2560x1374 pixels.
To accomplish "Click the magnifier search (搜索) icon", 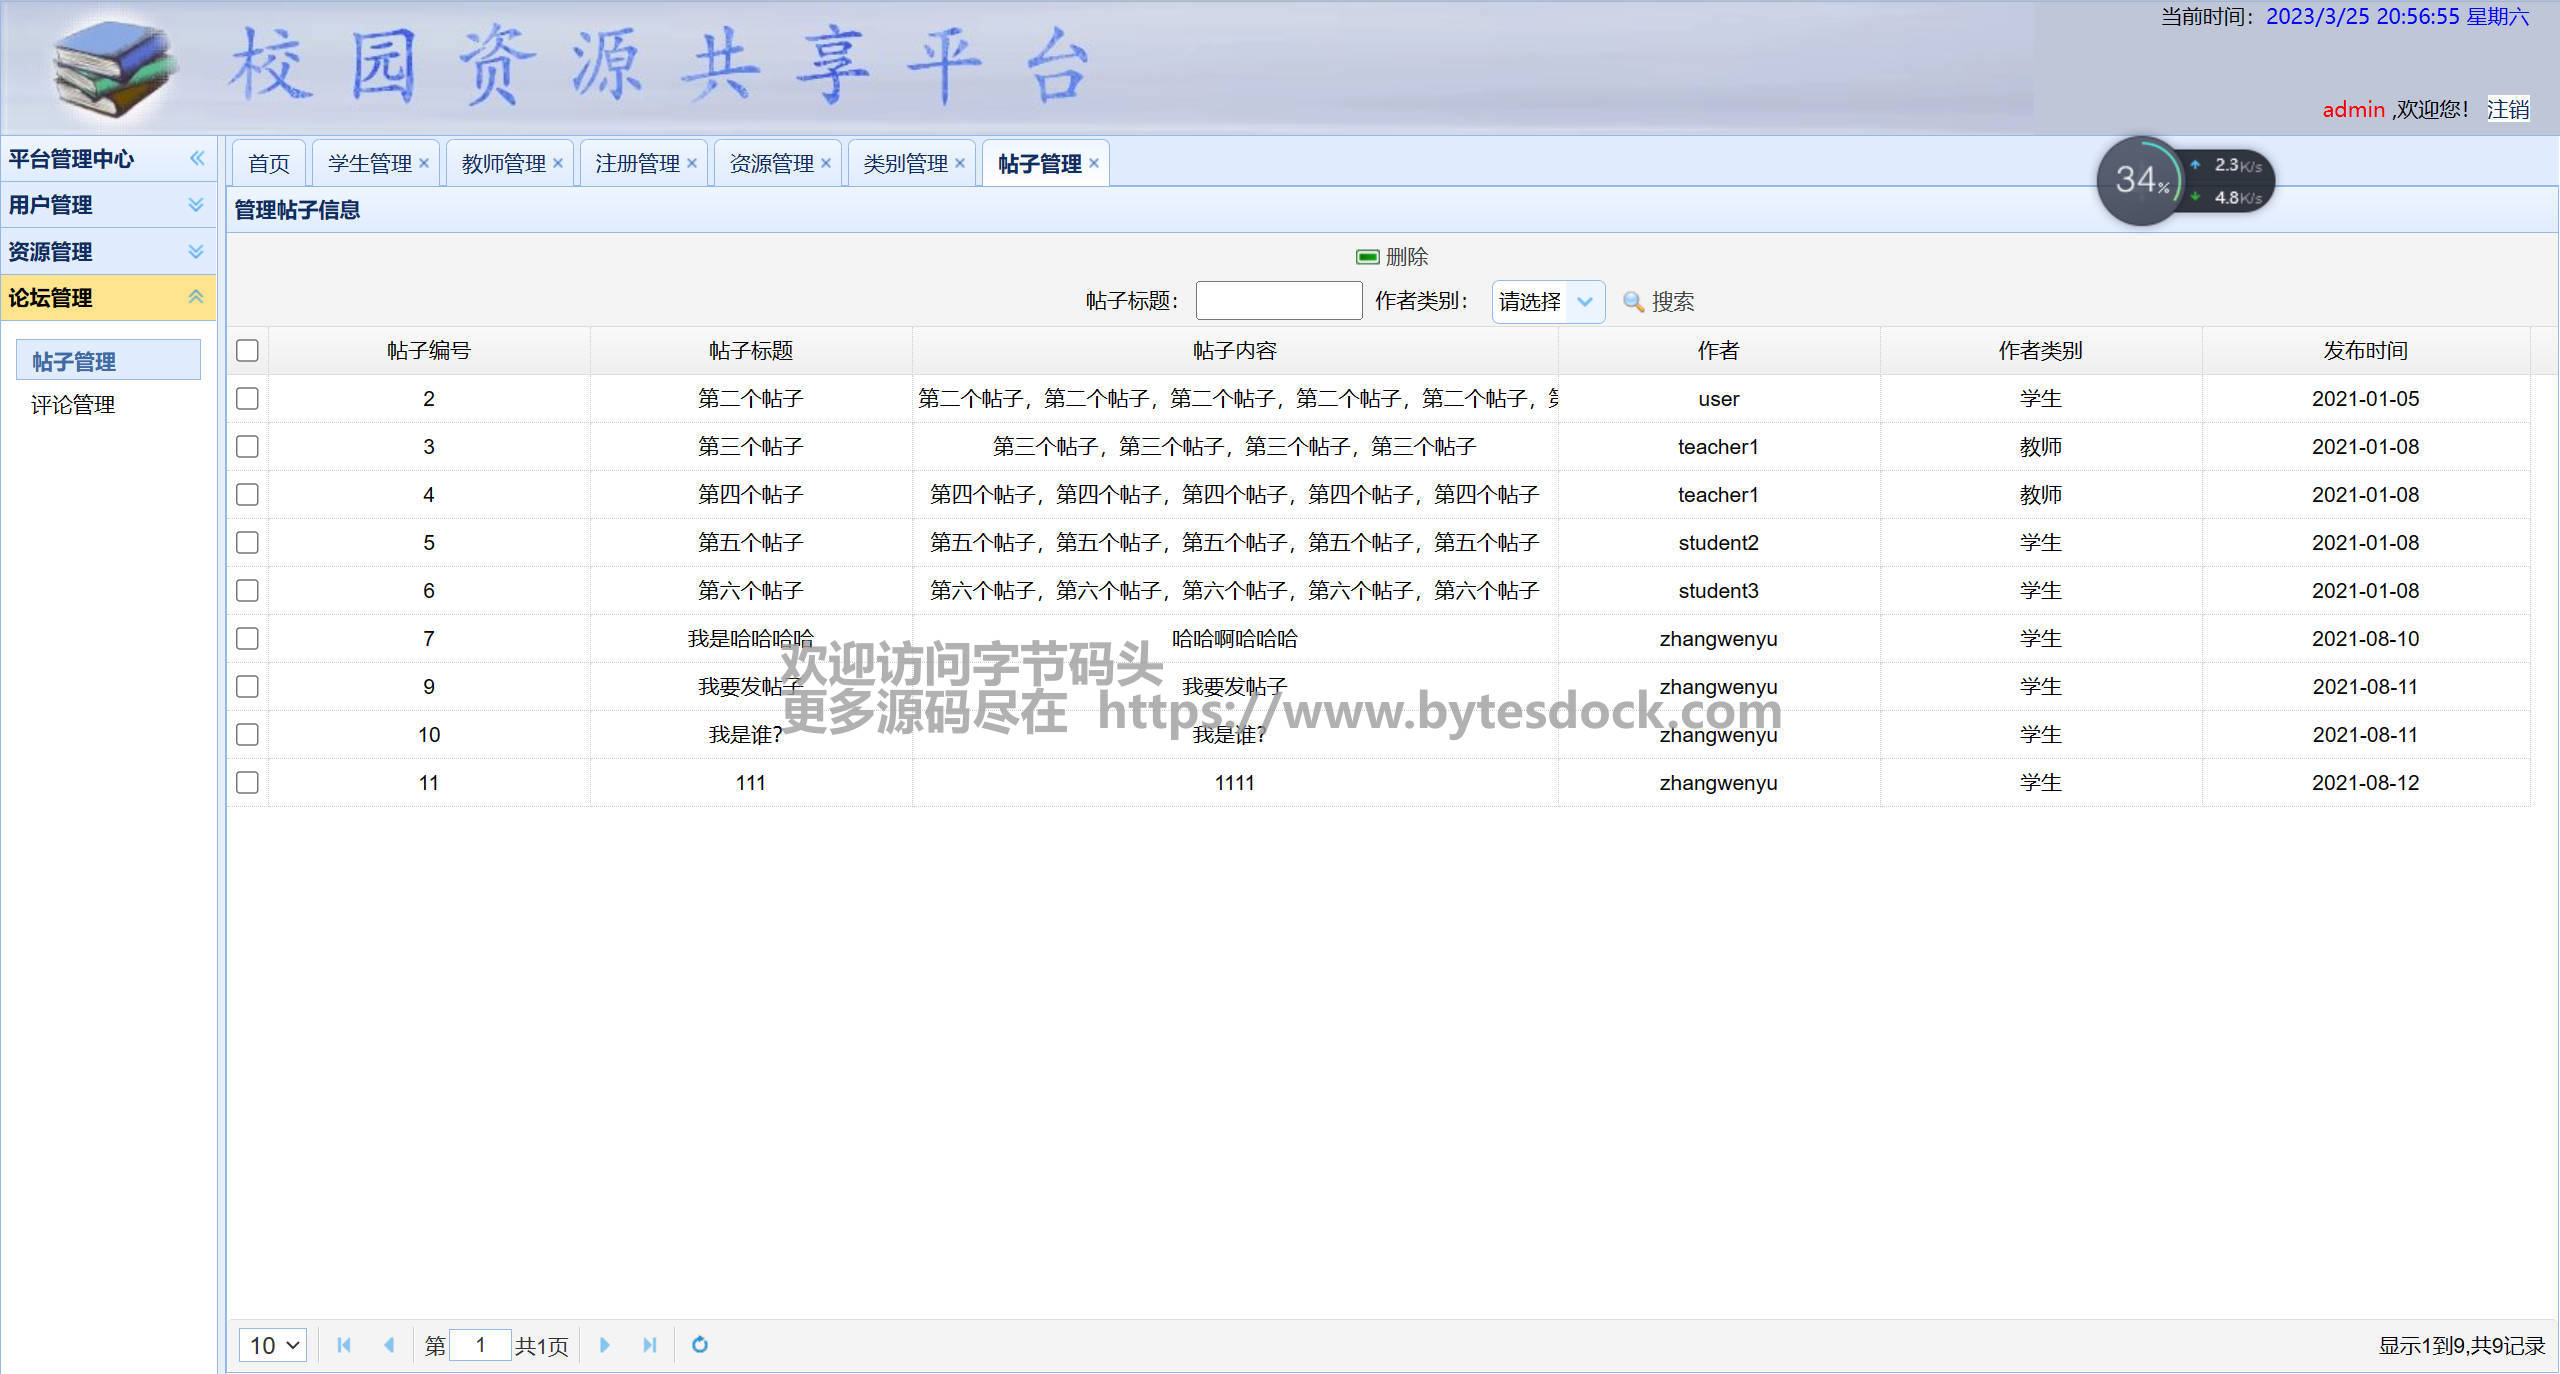I will click(1632, 301).
